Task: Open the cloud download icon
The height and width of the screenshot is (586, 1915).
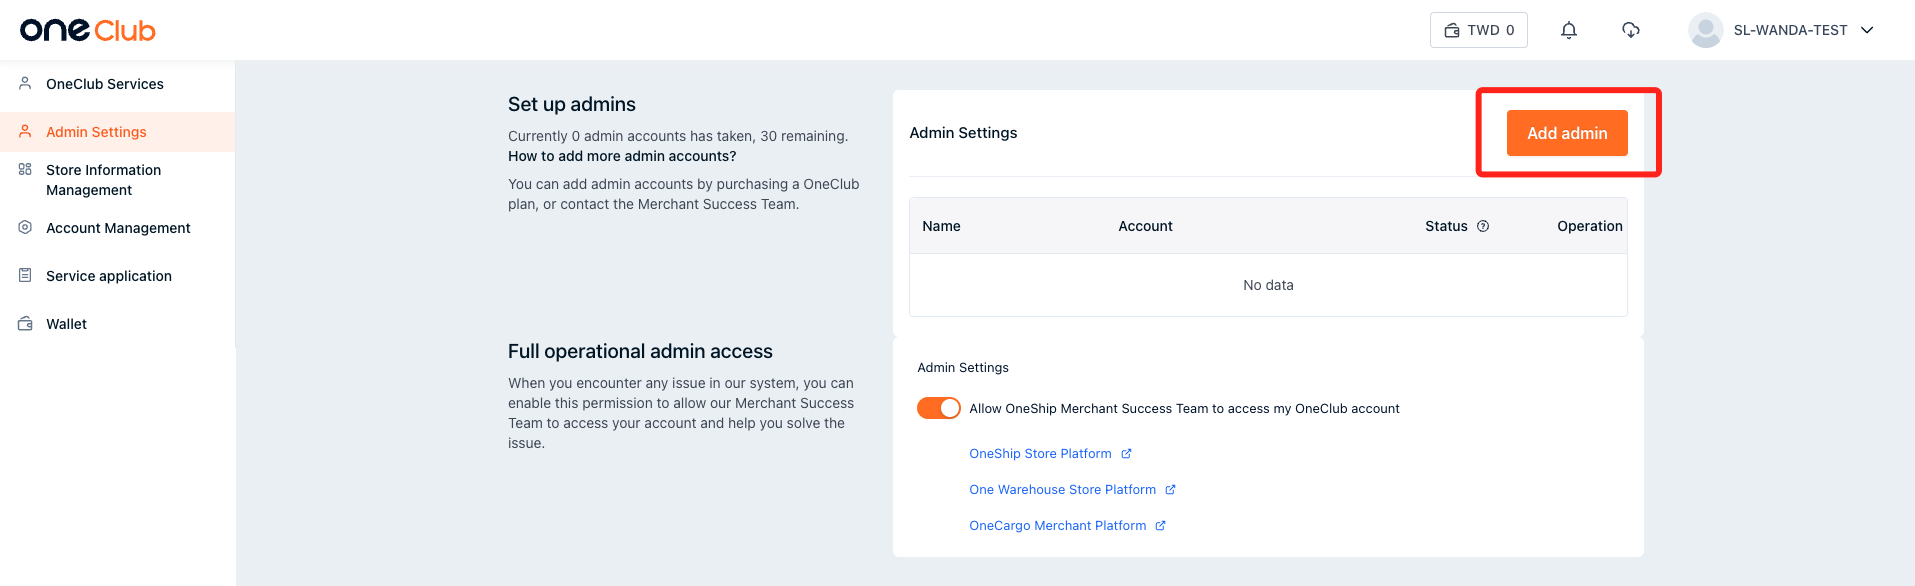Action: 1630,30
